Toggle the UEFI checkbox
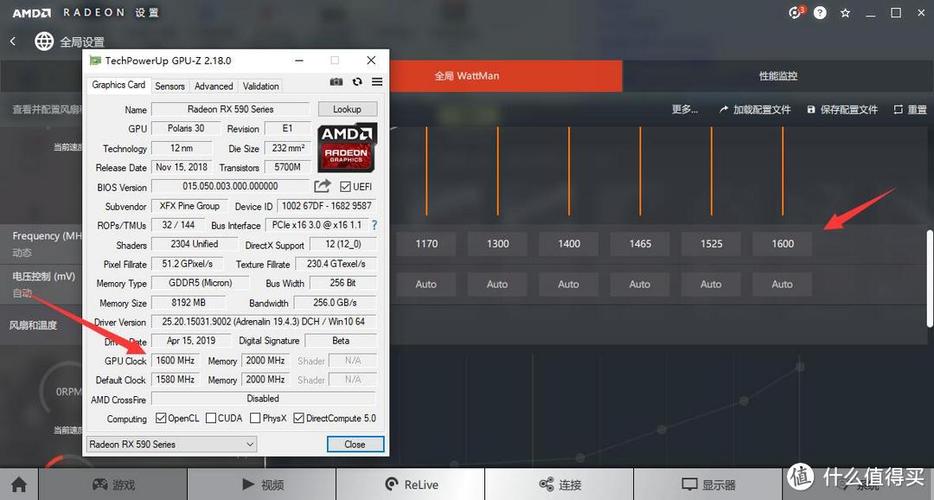The image size is (934, 500). 345,187
